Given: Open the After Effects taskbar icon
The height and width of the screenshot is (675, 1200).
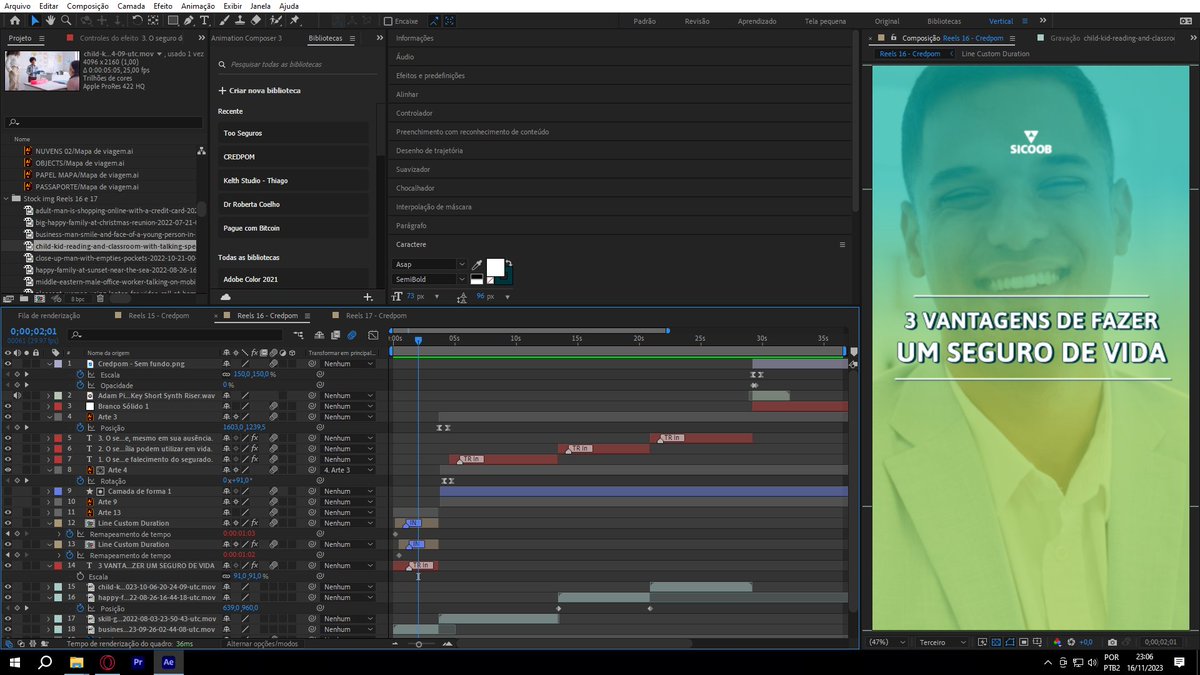Looking at the screenshot, I should pyautogui.click(x=168, y=663).
